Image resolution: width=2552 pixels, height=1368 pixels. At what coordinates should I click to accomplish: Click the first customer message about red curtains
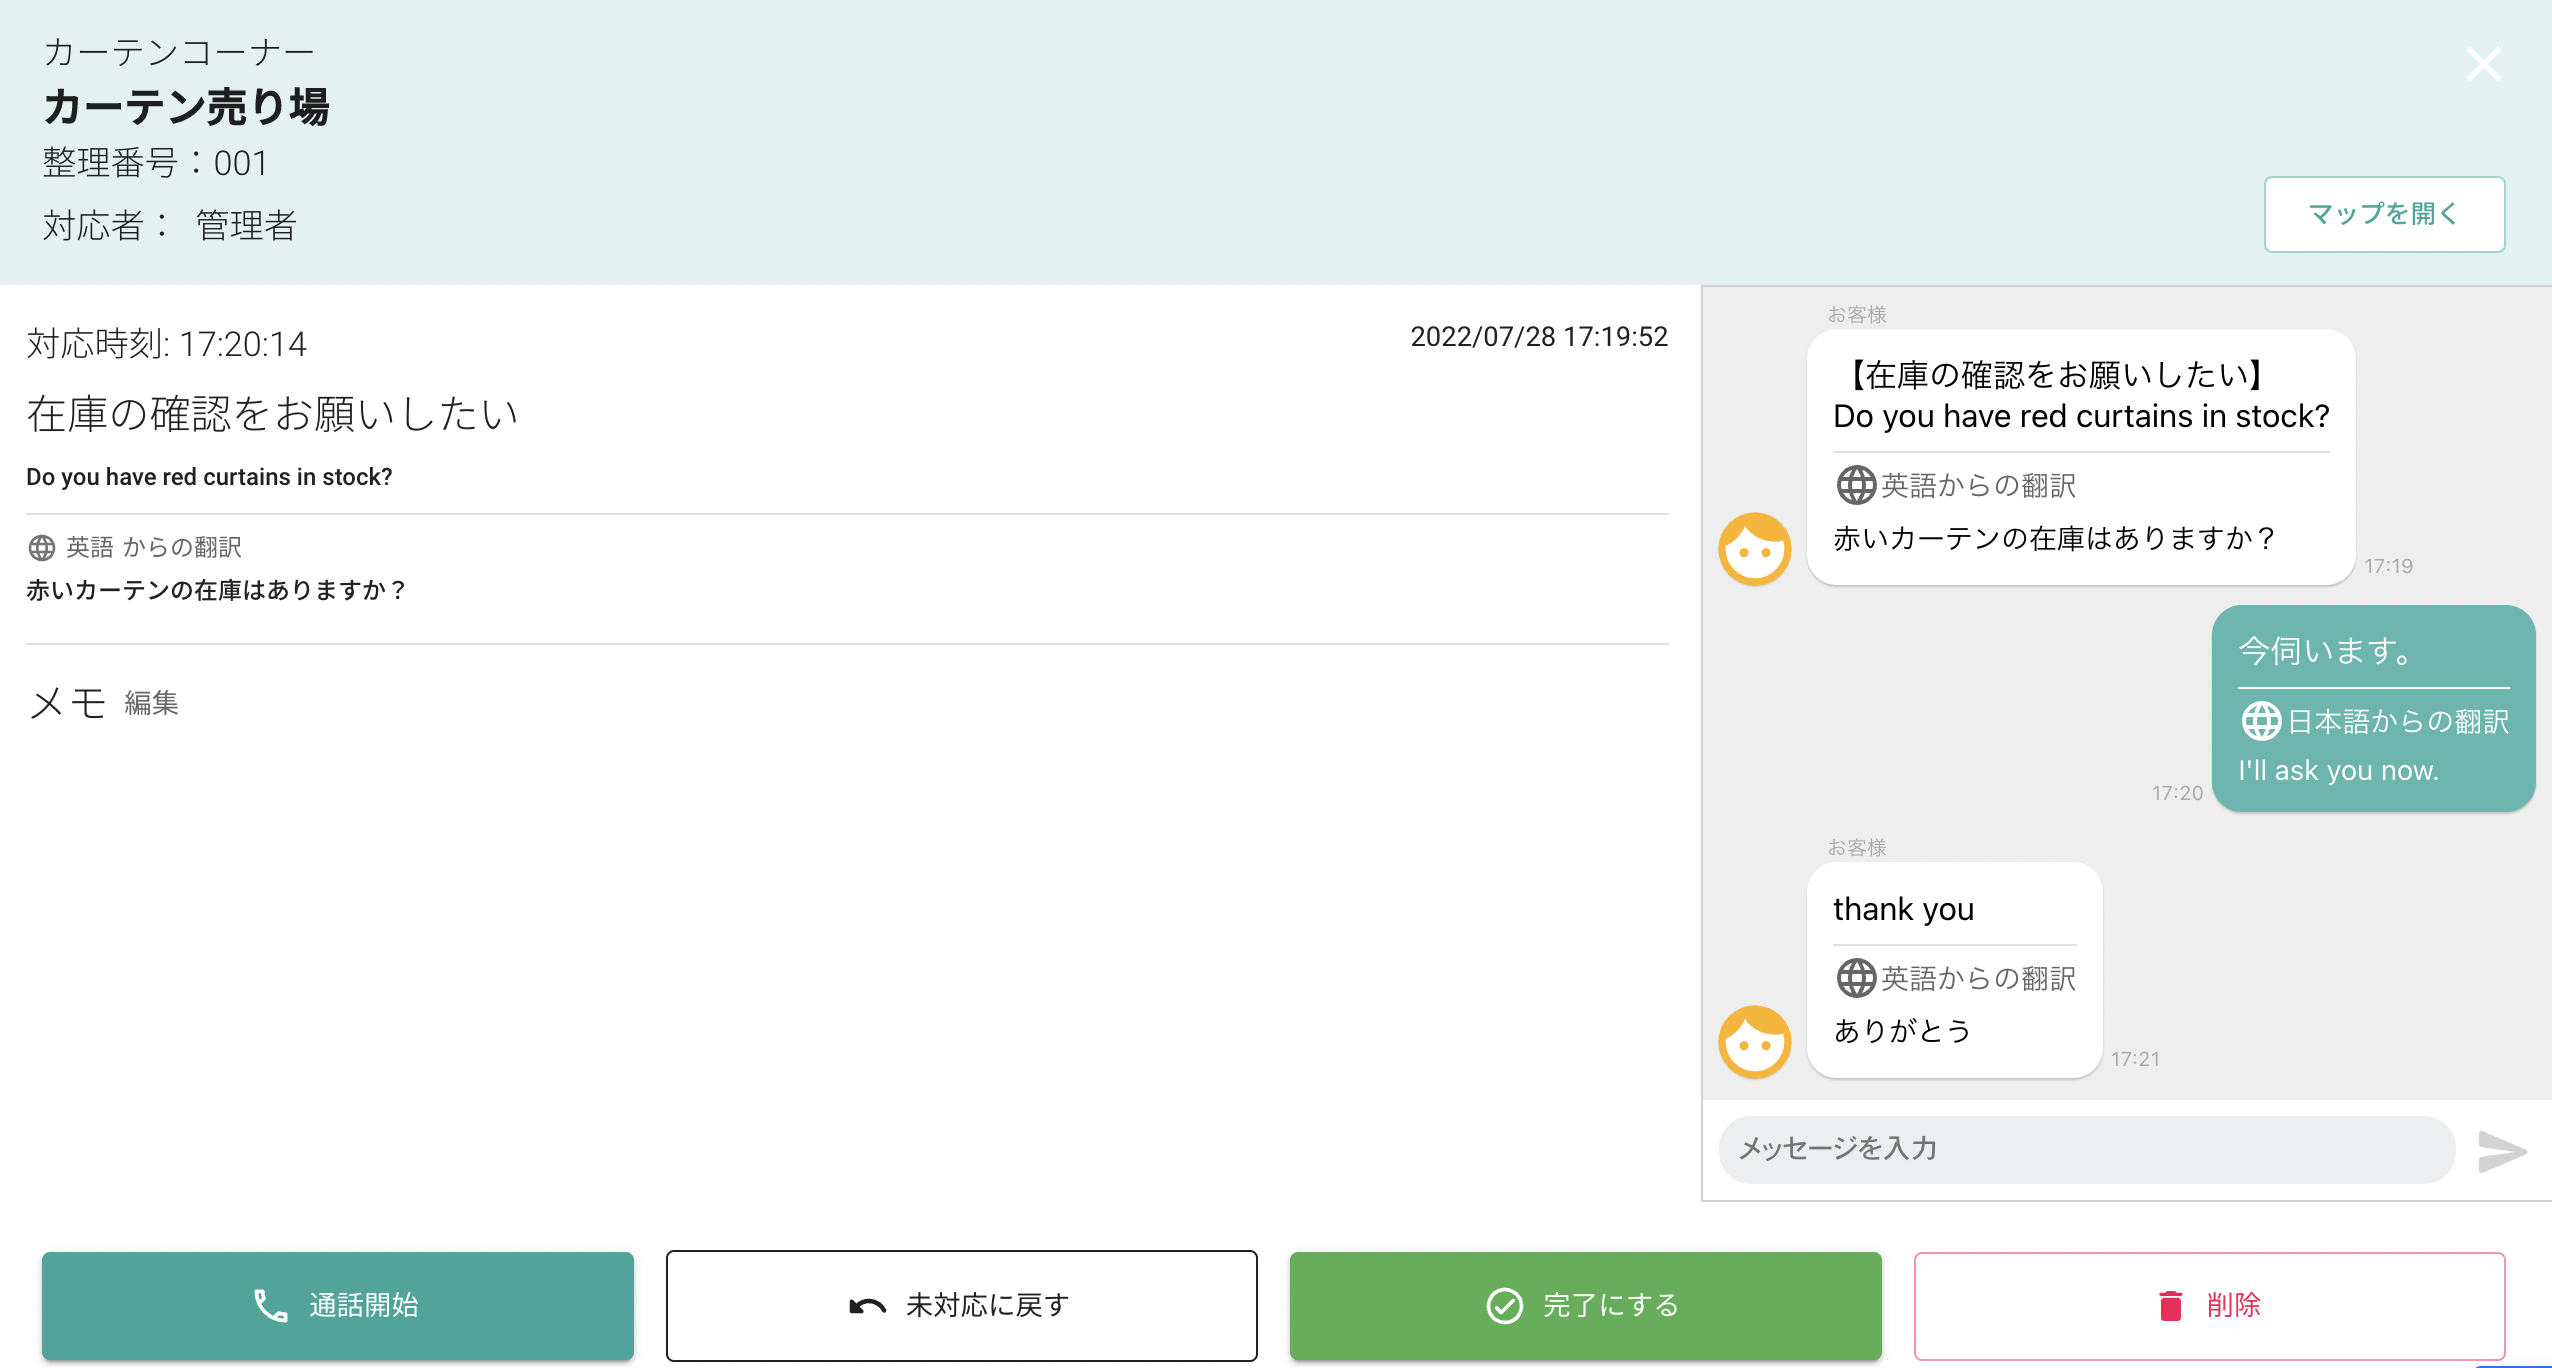(2080, 457)
